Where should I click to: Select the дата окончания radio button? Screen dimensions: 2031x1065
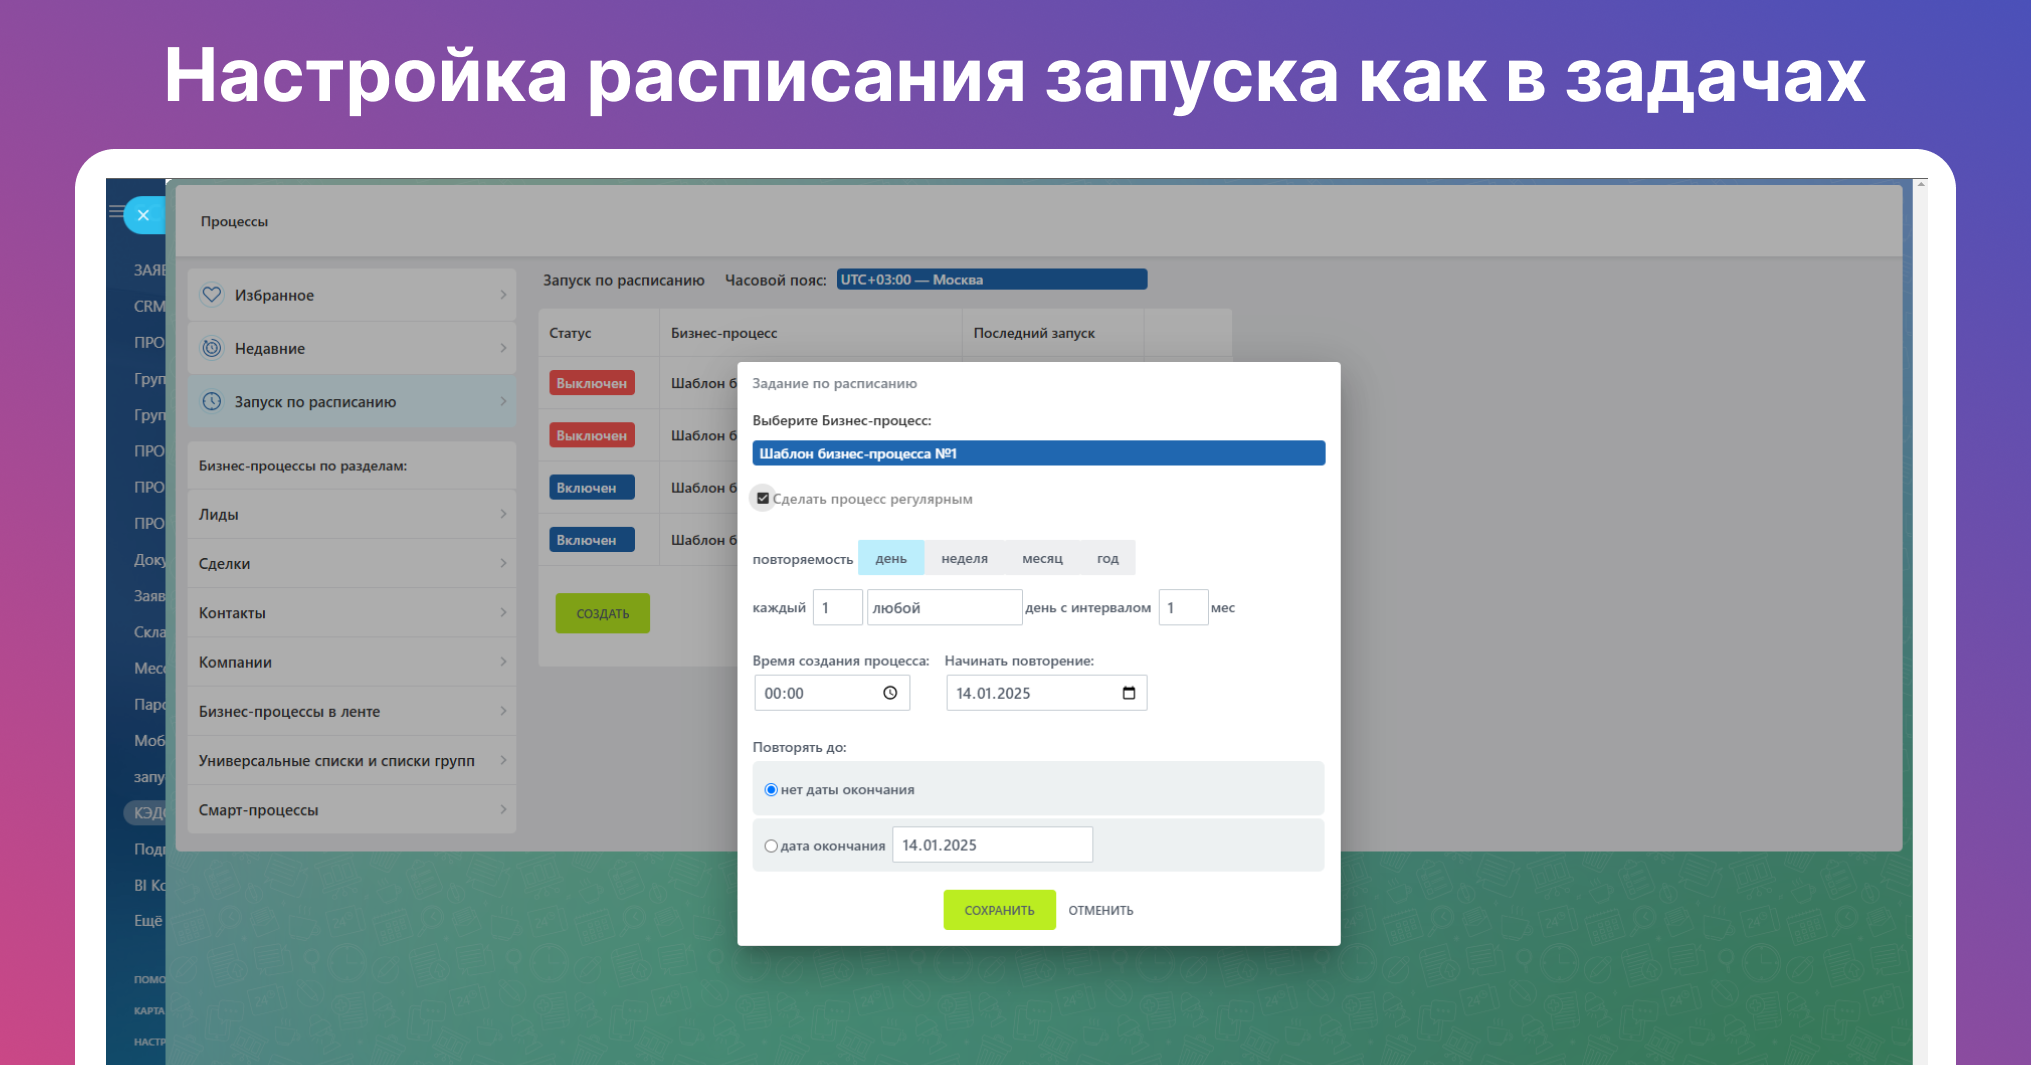[771, 846]
